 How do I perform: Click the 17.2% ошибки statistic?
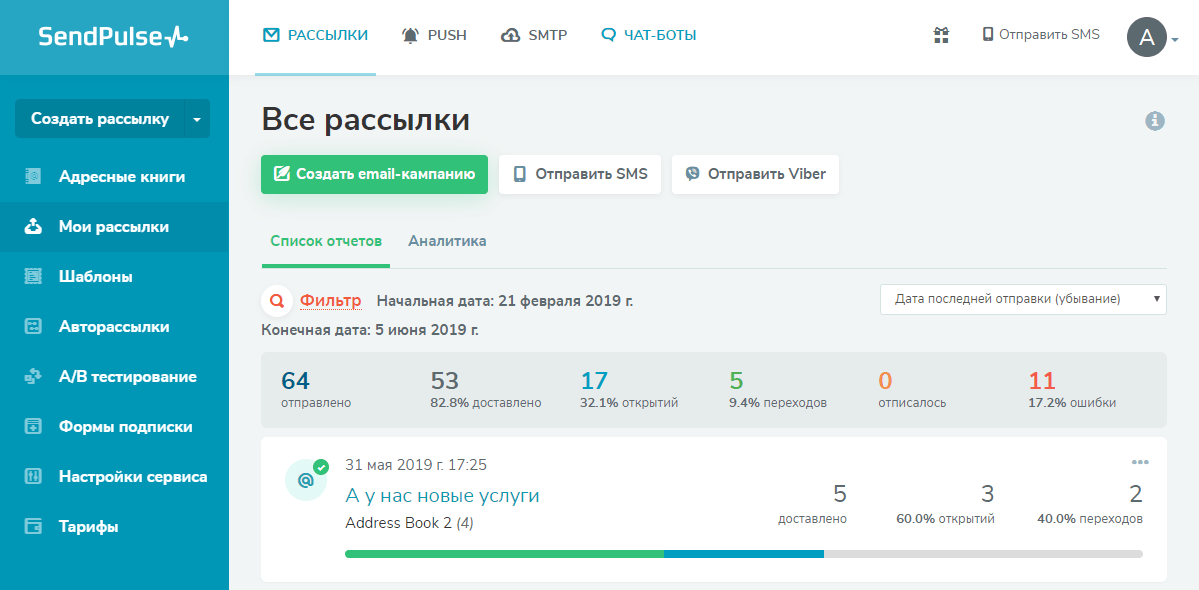(x=1072, y=390)
